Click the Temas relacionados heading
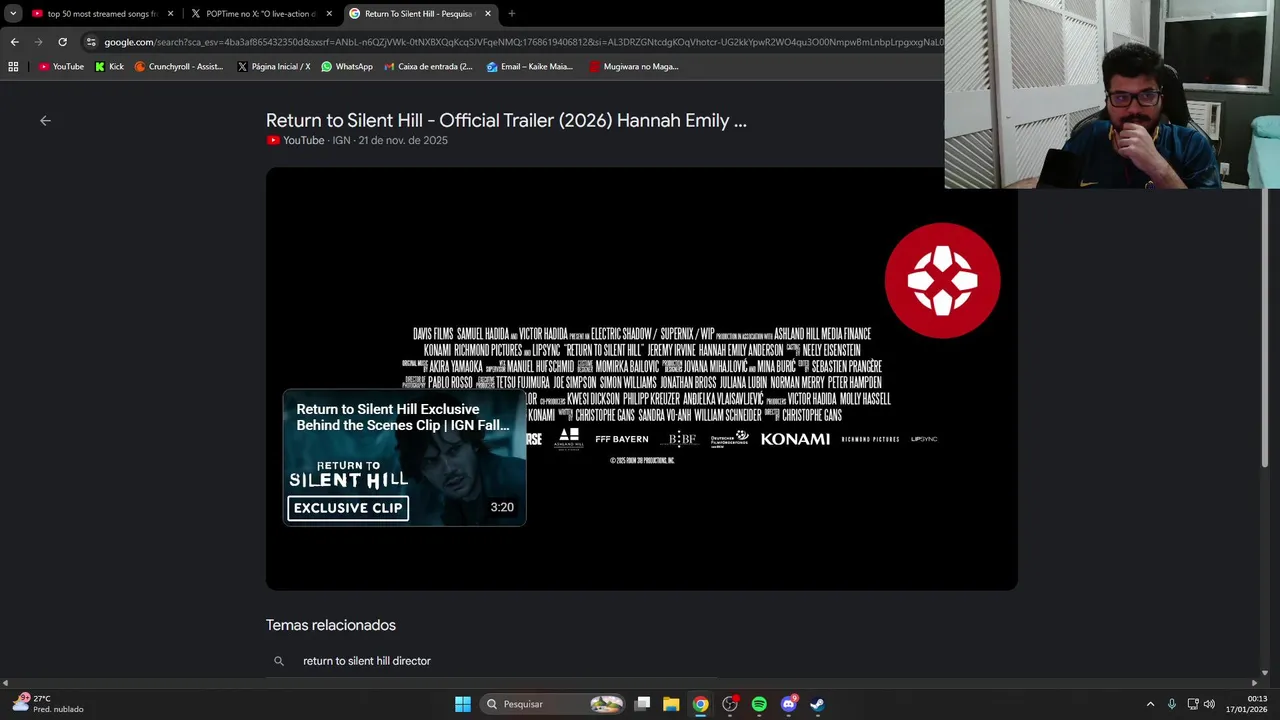 pos(331,625)
